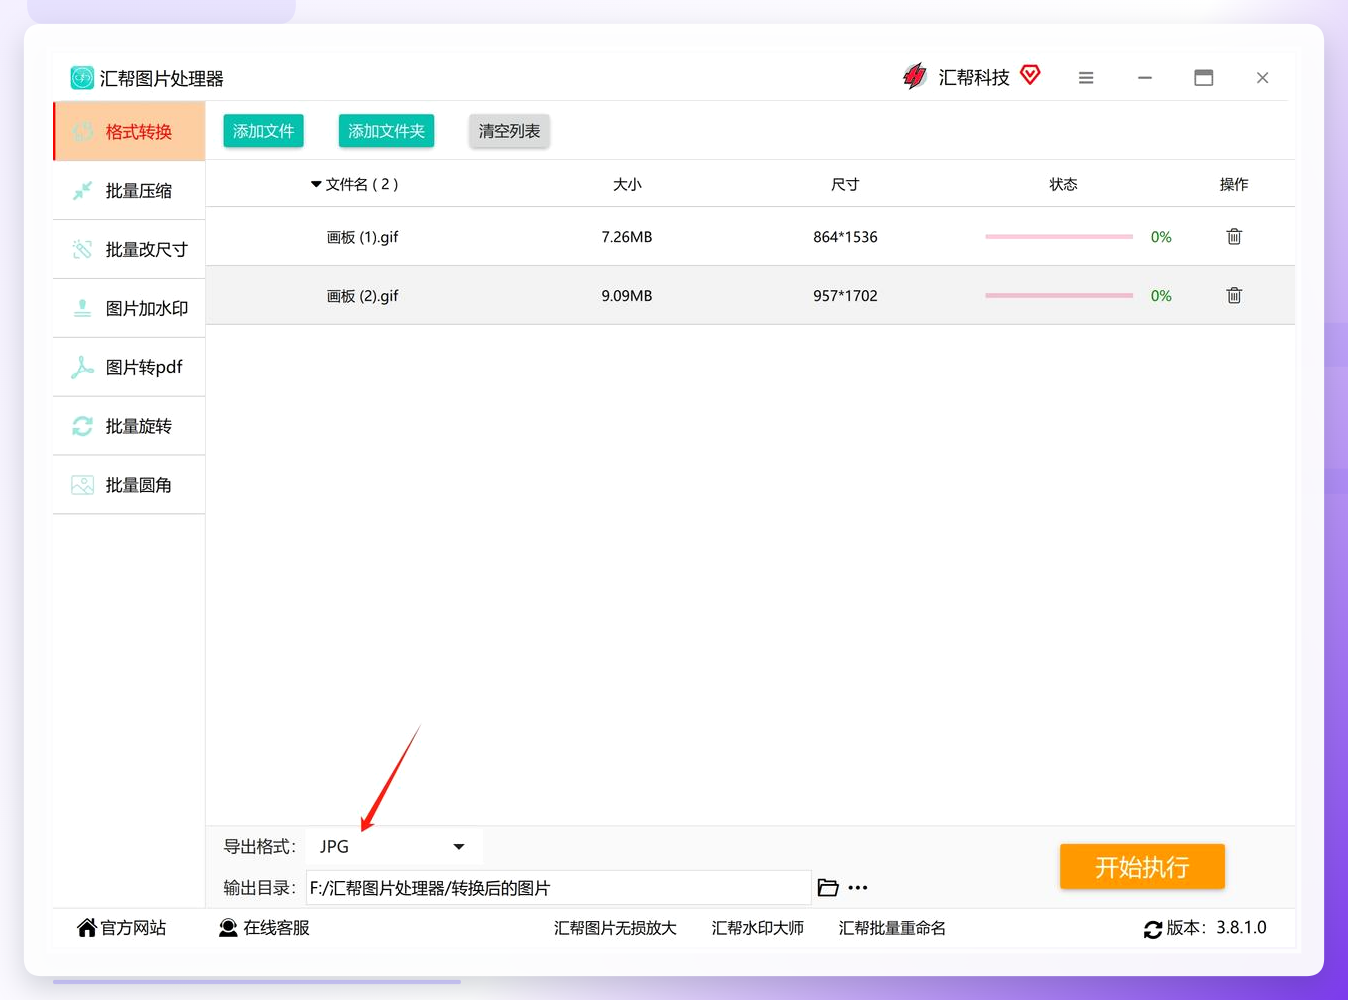
Task: Open 汇帮图片无损放大 link
Action: (615, 928)
